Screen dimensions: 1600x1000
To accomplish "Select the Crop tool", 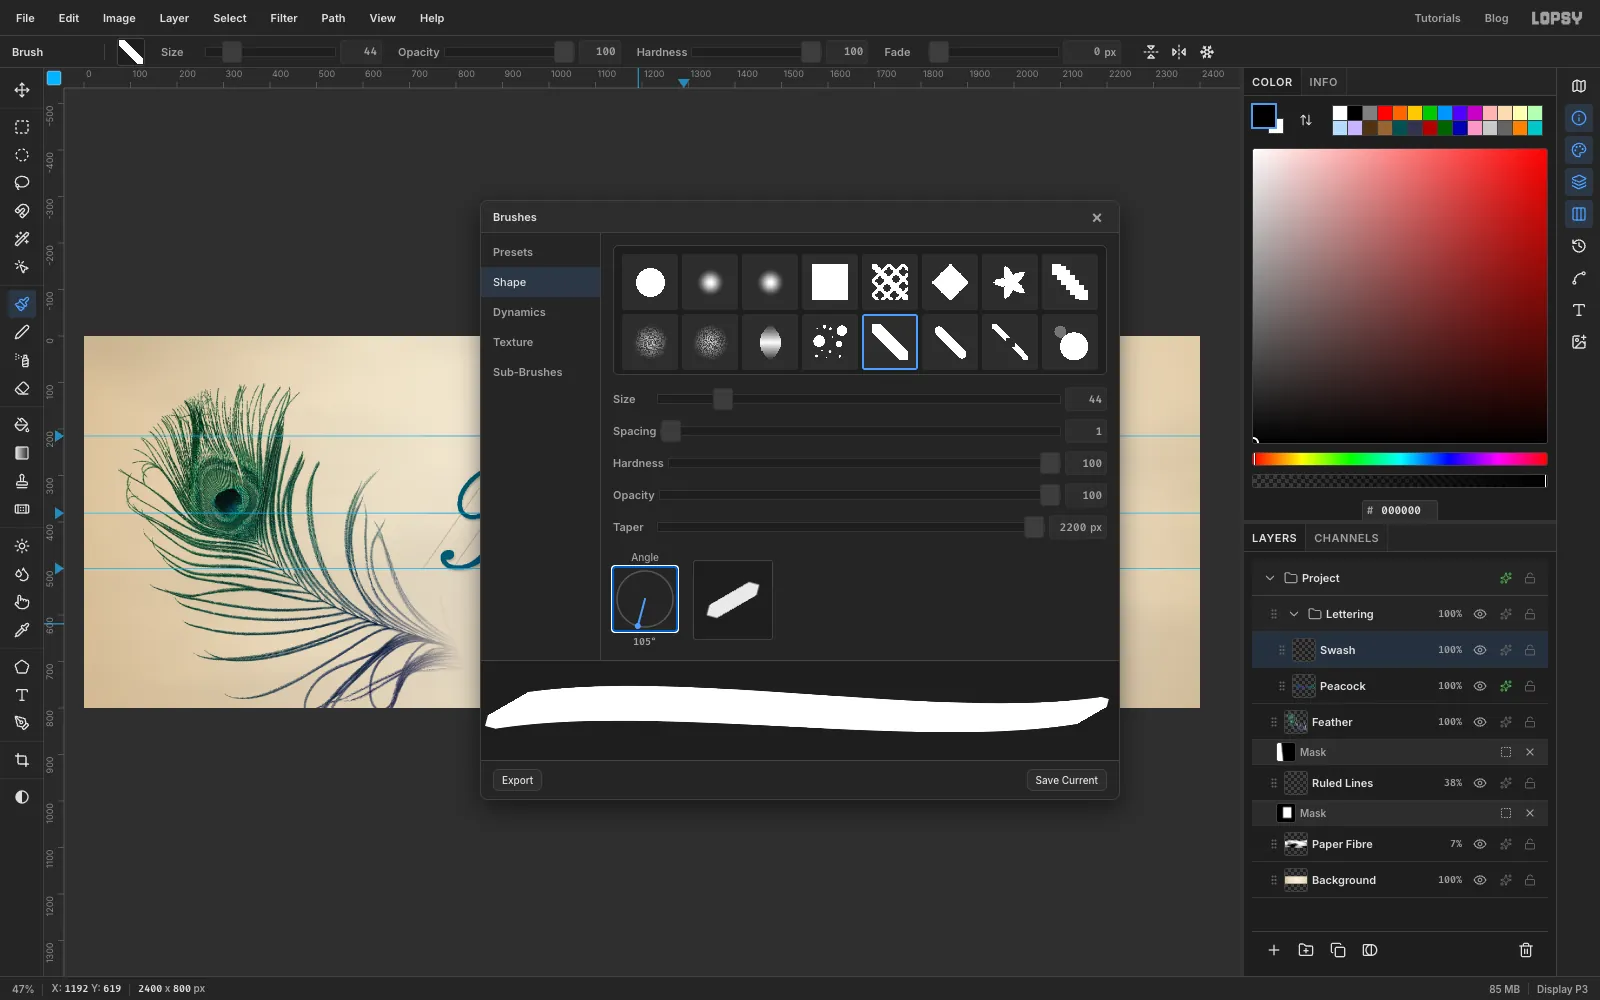I will pos(22,760).
